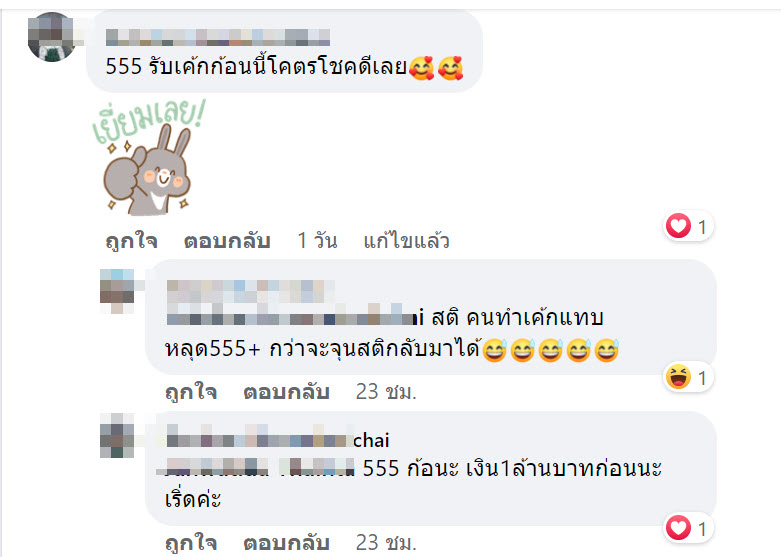Open the author name ending in 'chai'
781x557 pixels.
click(x=278, y=439)
